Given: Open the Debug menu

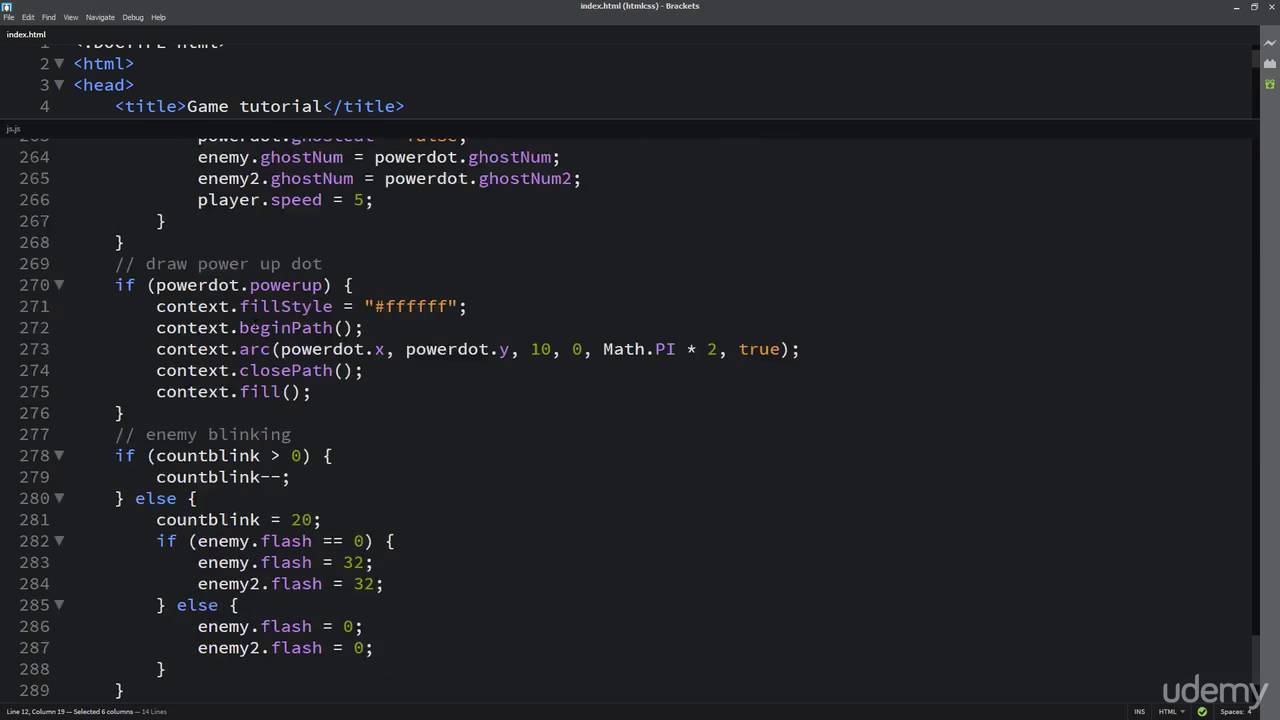Looking at the screenshot, I should (x=133, y=17).
